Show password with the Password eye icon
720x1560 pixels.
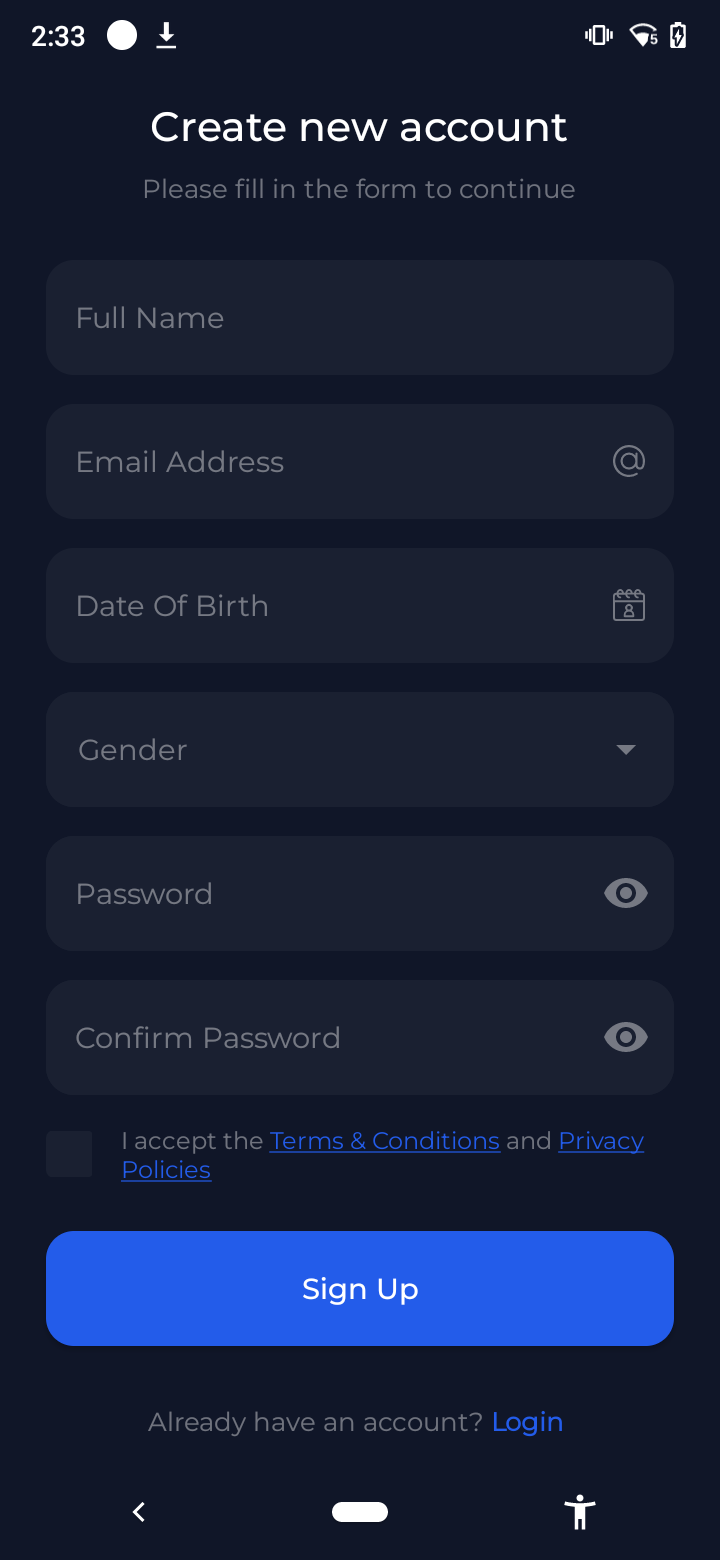(626, 893)
